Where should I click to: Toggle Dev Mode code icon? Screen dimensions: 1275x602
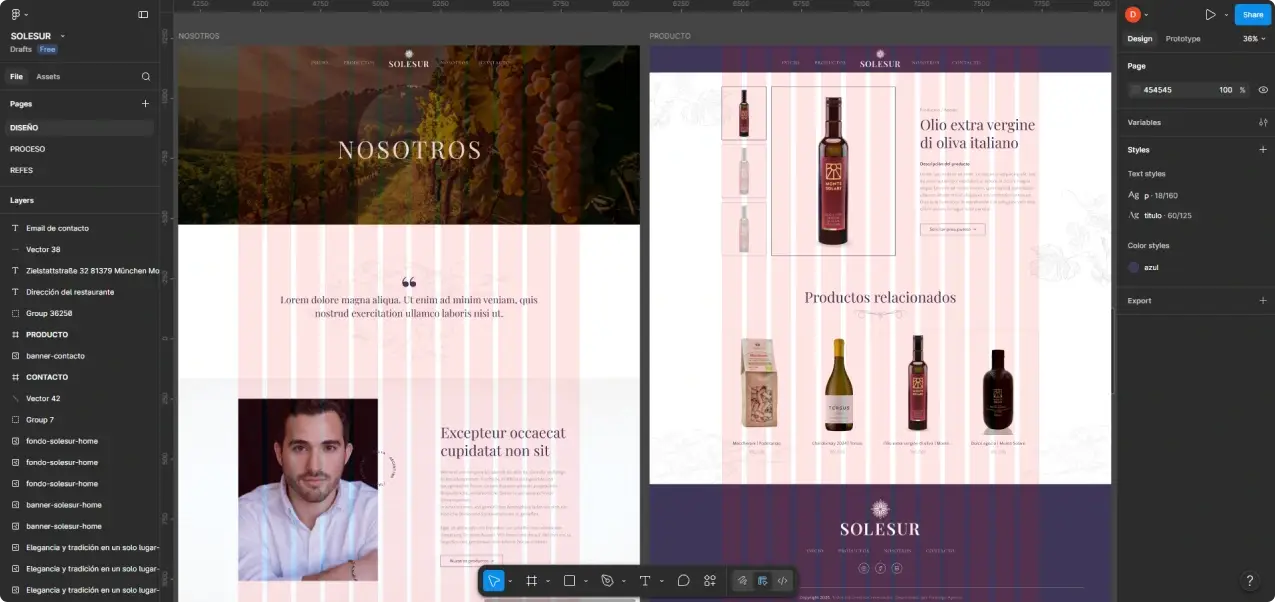click(x=782, y=581)
